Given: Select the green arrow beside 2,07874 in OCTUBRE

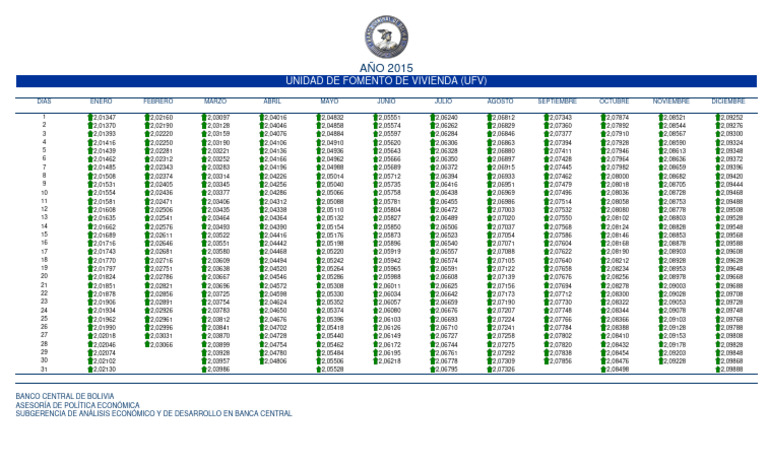Looking at the screenshot, I should (603, 118).
